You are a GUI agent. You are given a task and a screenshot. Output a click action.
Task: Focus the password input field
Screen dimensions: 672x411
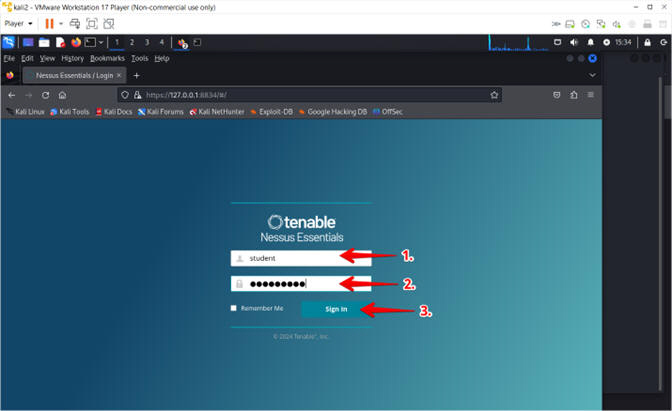pos(301,283)
